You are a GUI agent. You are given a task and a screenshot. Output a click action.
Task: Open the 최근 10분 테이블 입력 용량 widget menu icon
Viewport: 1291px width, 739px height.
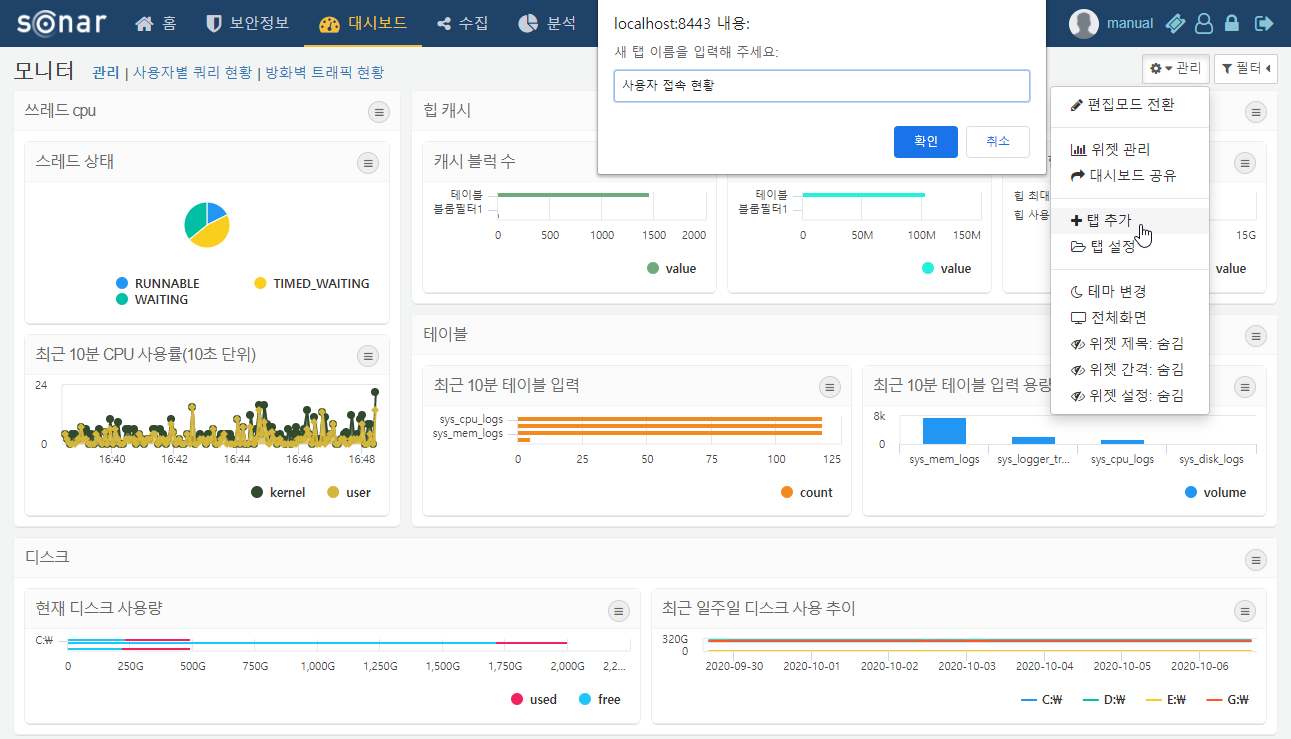coord(1244,387)
